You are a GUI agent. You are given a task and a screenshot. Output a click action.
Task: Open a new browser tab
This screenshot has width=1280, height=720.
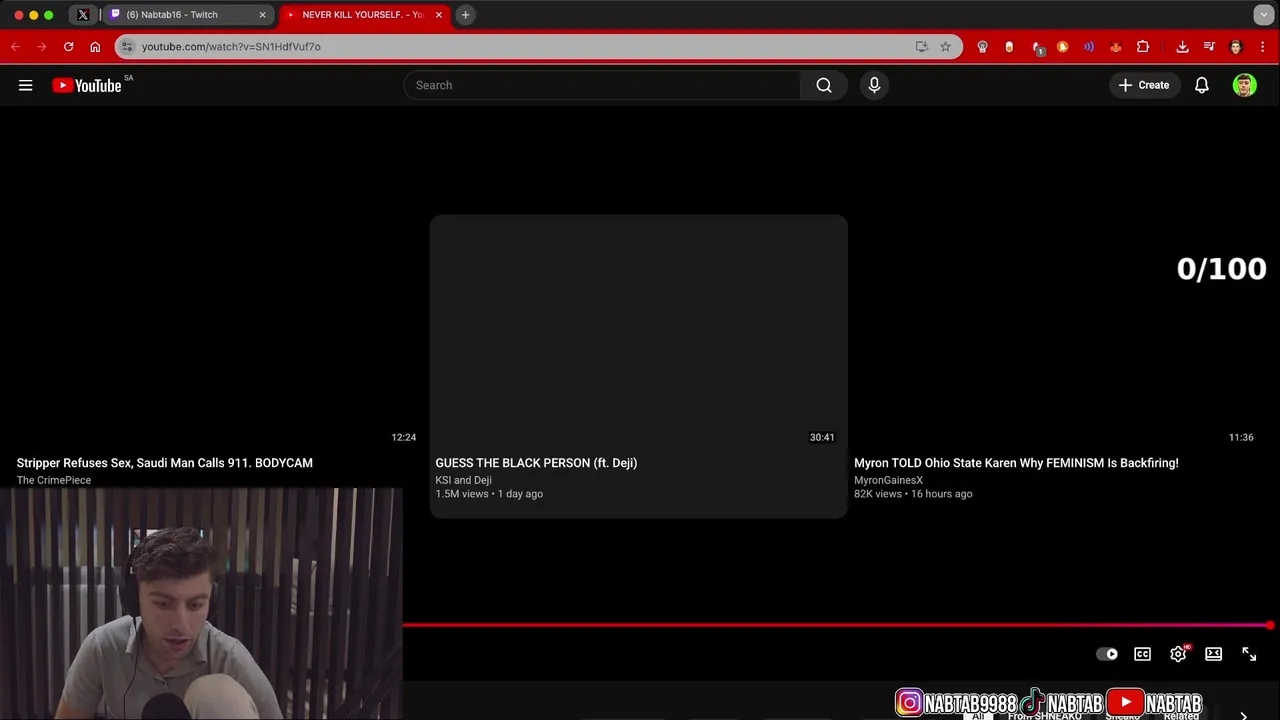(465, 15)
